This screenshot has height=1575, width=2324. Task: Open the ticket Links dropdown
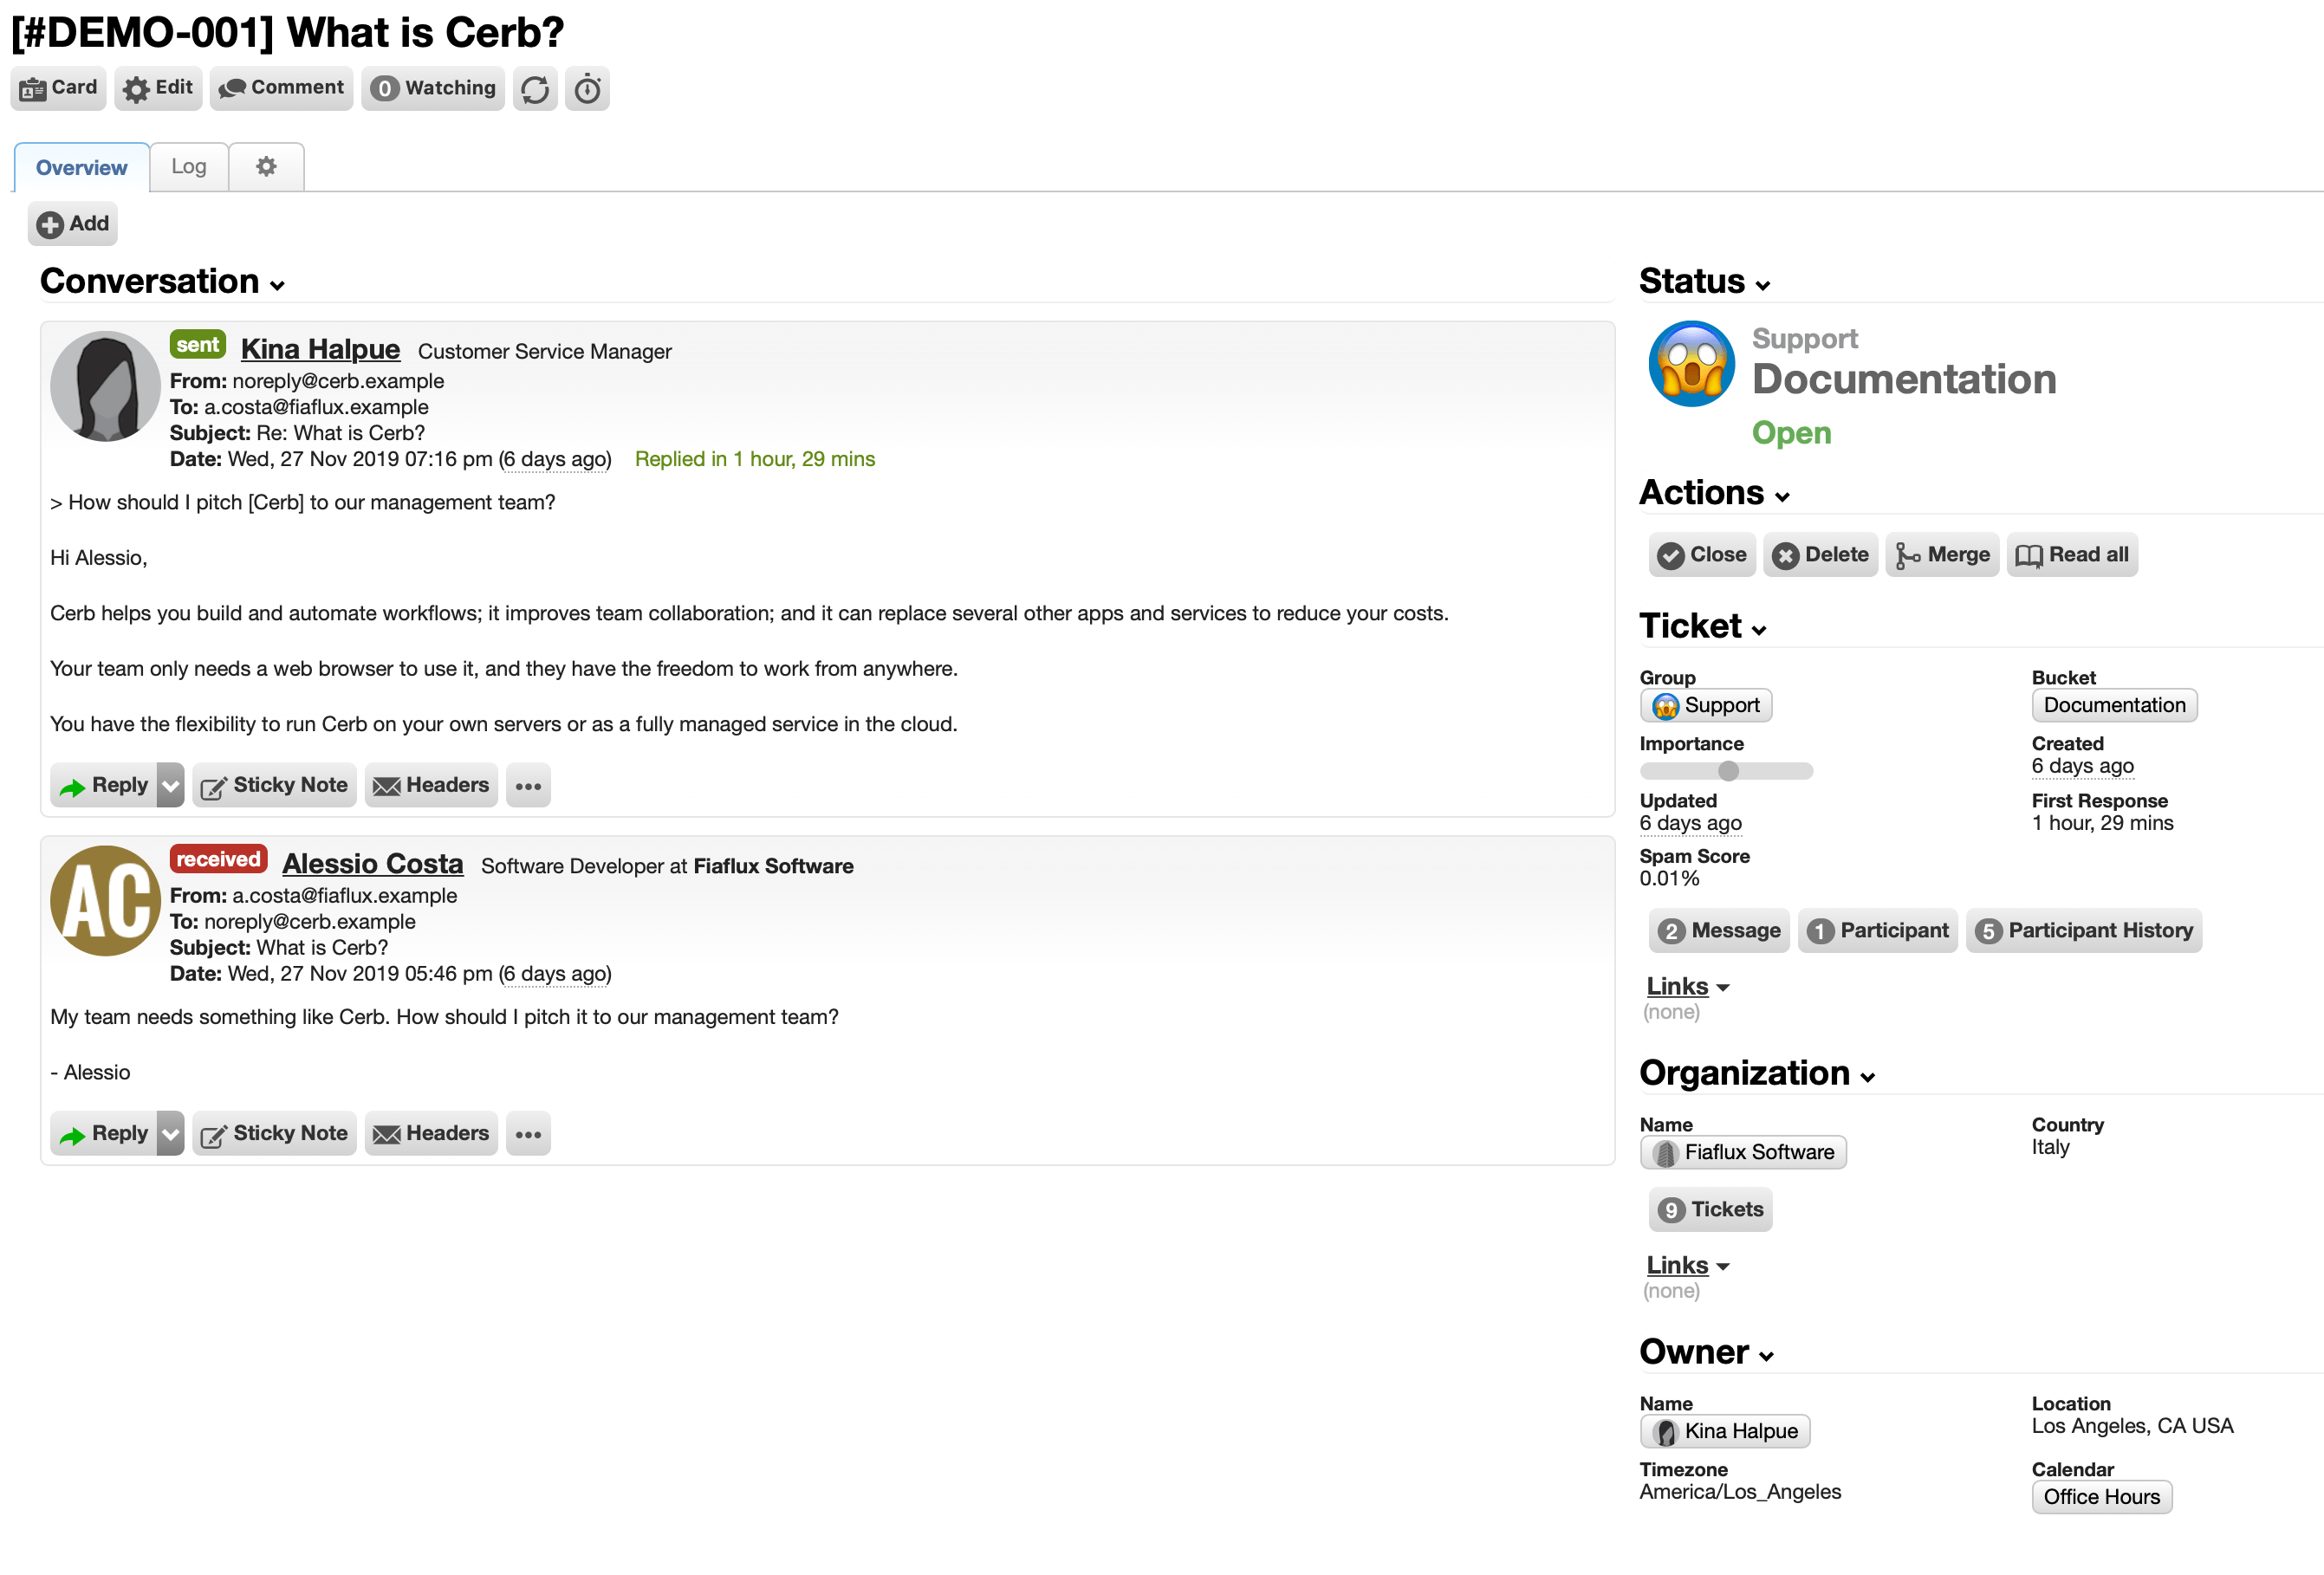click(x=1688, y=986)
